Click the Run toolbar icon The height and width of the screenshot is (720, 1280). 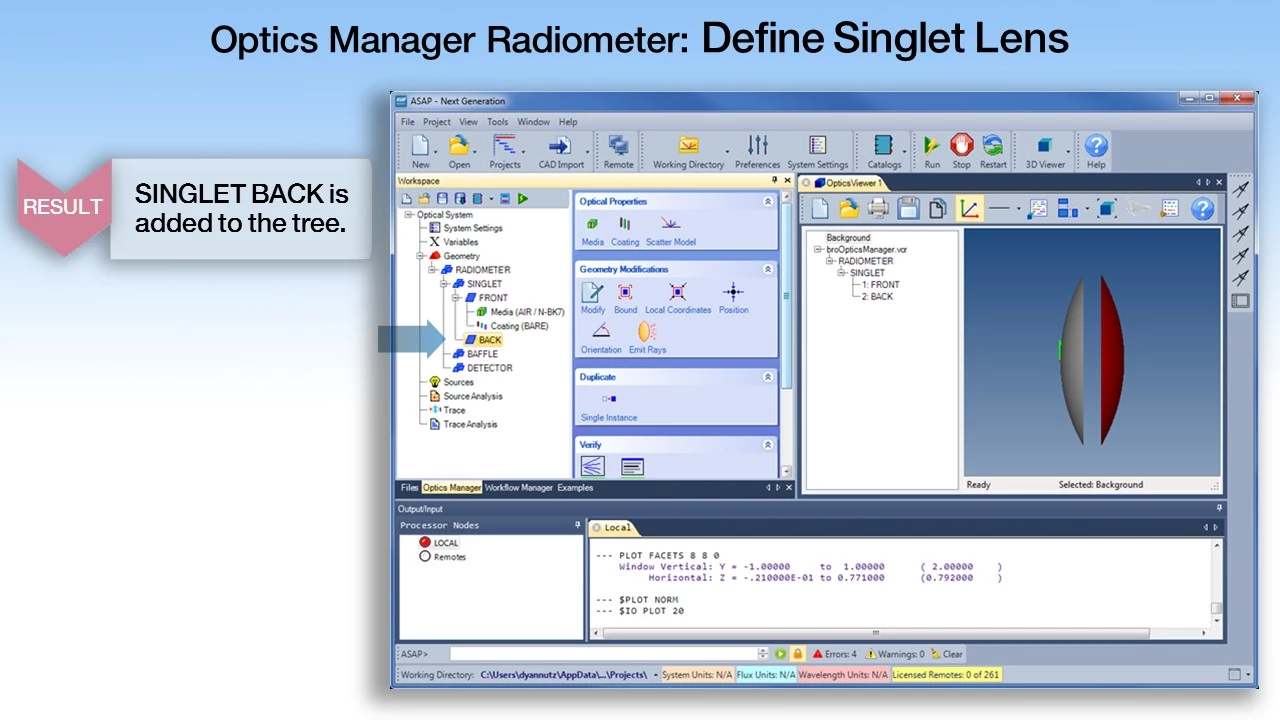[x=931, y=147]
